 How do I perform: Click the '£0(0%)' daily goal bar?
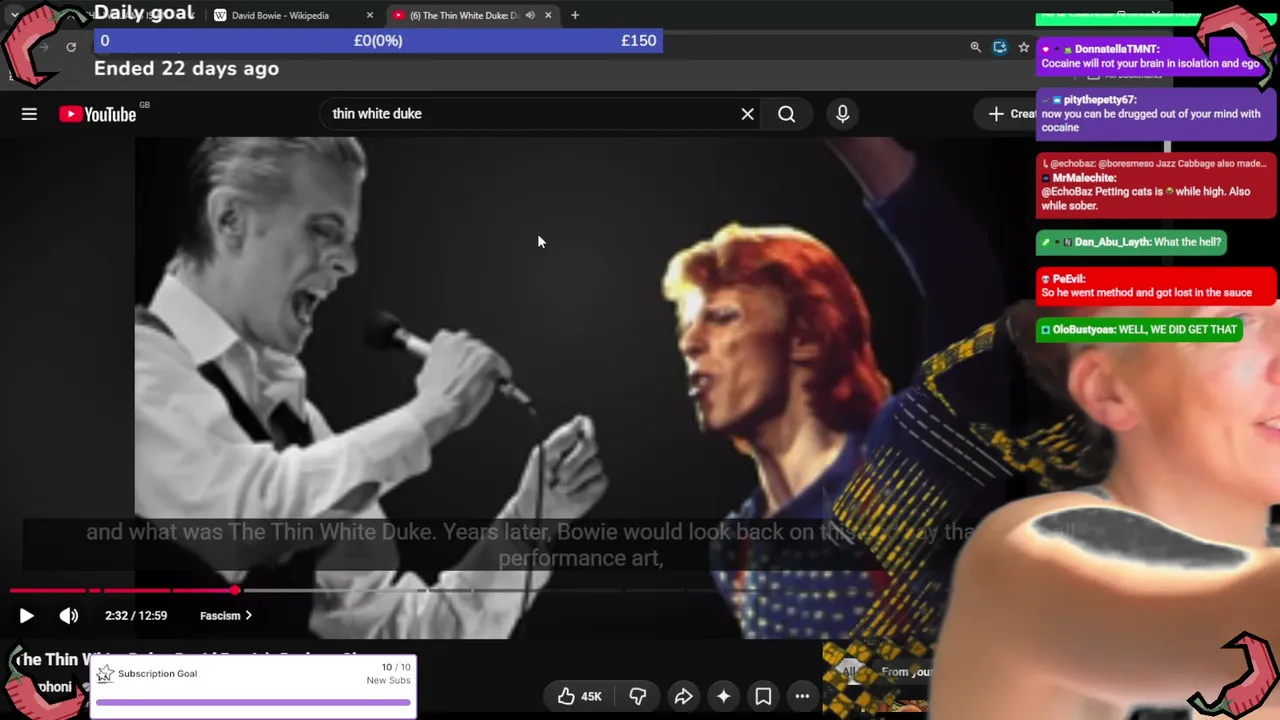tap(378, 41)
